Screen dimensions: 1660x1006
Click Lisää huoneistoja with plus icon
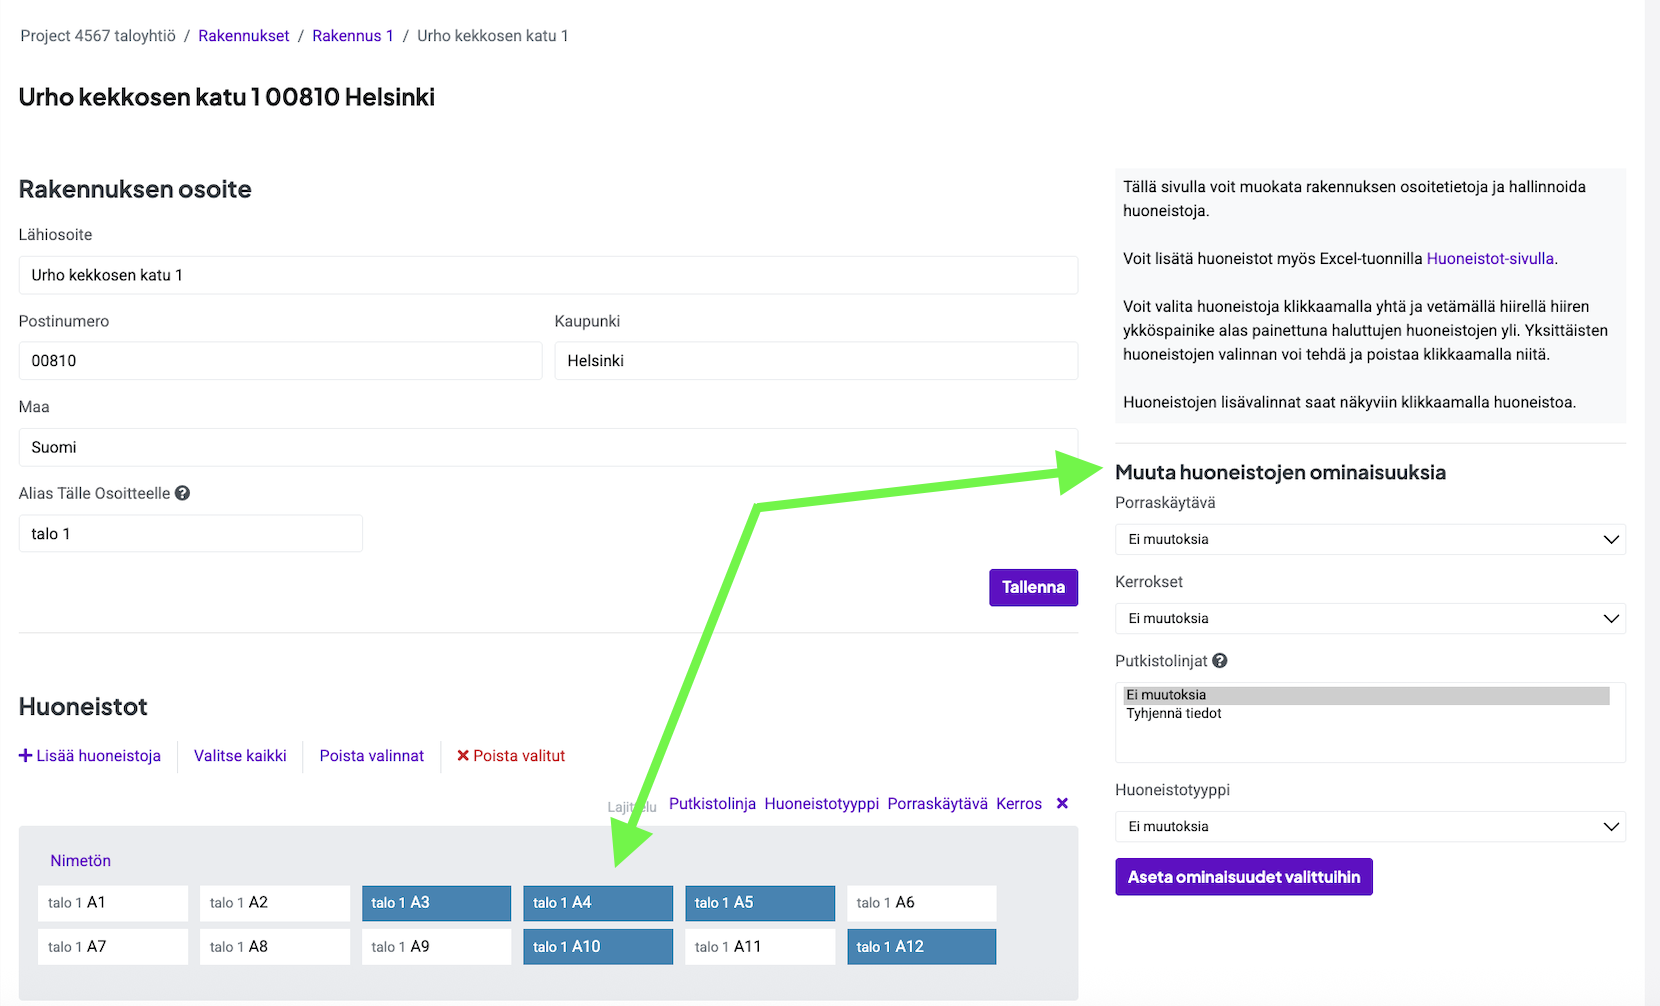tap(90, 756)
